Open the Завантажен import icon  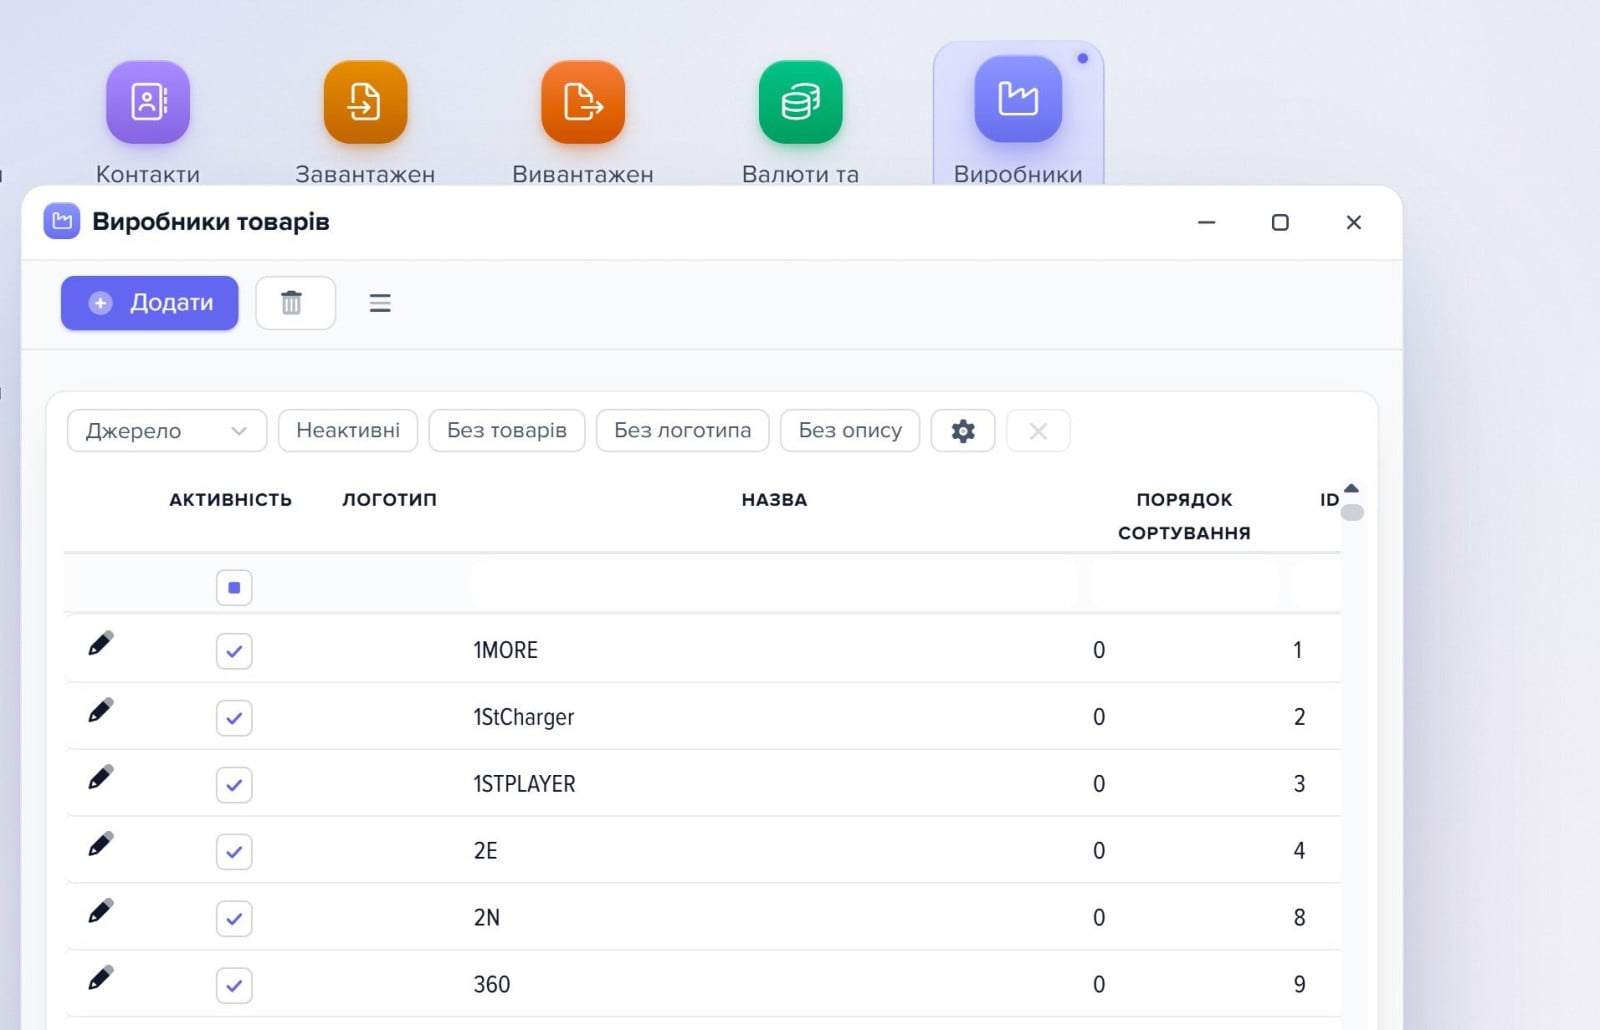(365, 102)
